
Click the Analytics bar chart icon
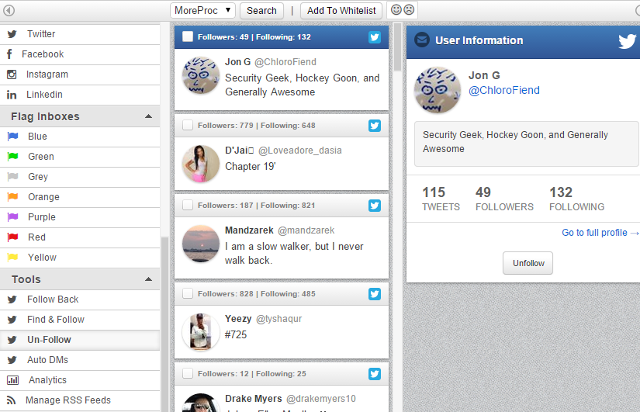point(13,380)
